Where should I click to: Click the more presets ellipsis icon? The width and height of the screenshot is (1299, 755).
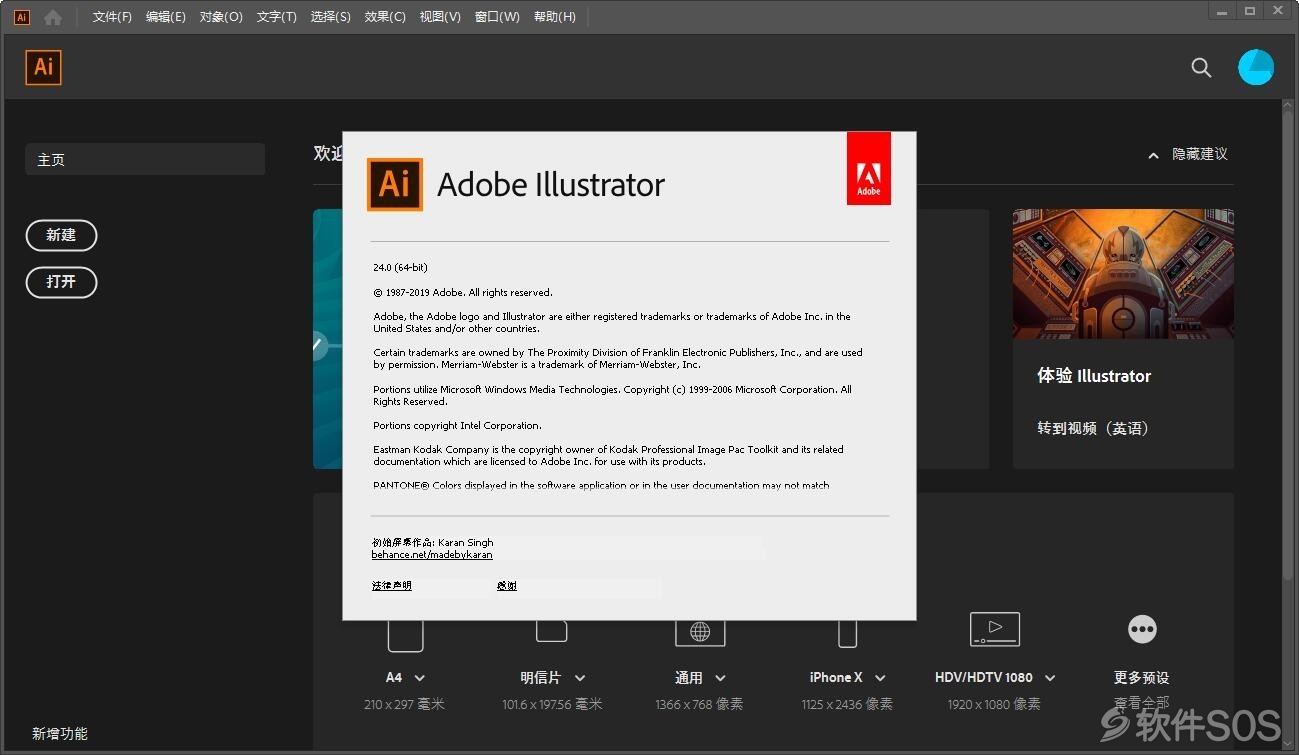1142,629
